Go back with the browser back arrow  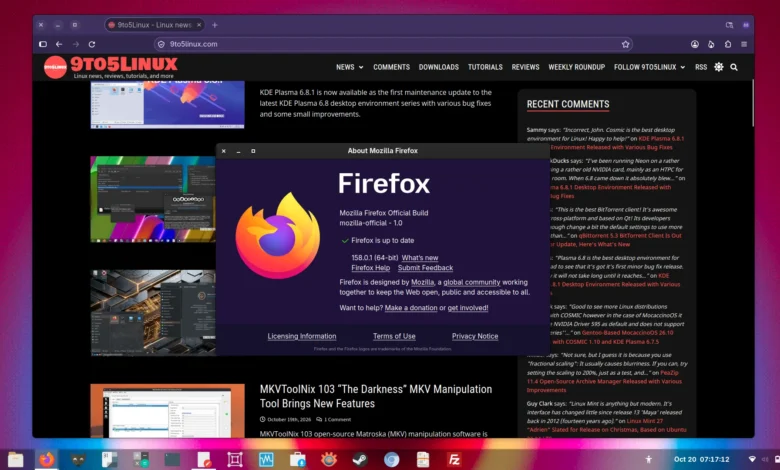(59, 44)
